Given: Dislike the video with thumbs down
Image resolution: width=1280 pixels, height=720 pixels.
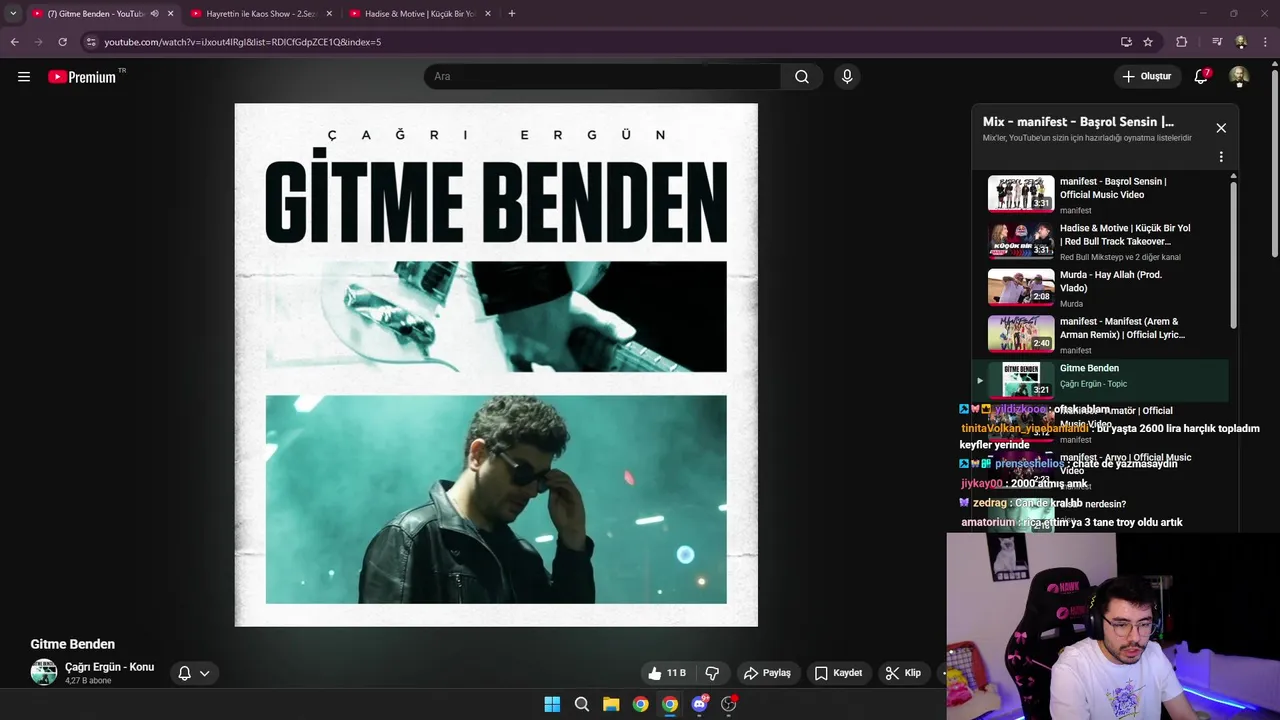Looking at the screenshot, I should point(712,673).
